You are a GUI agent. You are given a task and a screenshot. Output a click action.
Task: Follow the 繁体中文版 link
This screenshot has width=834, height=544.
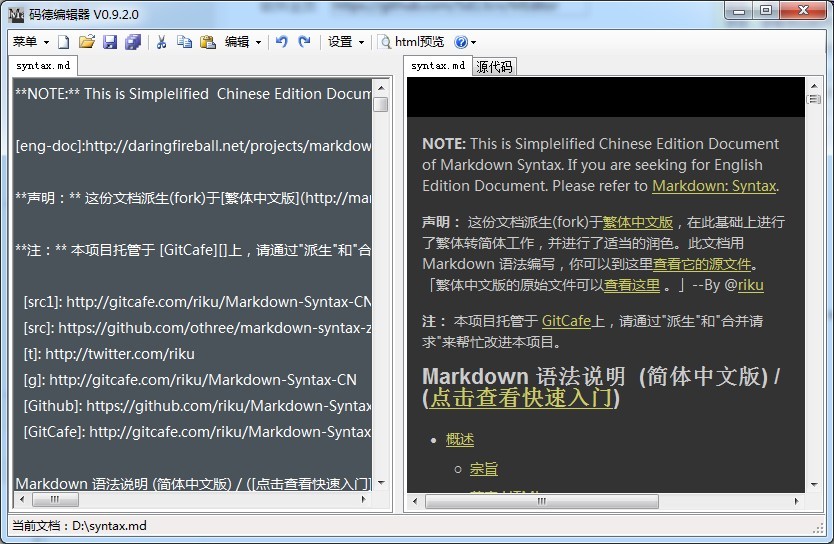[638, 222]
